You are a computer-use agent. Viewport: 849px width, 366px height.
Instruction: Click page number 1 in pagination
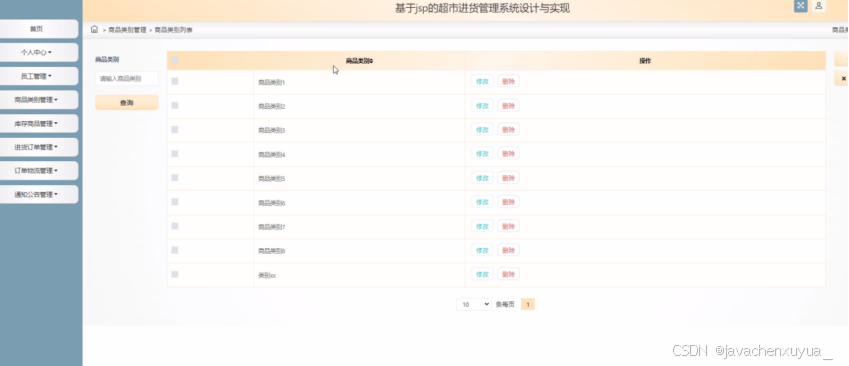click(528, 304)
